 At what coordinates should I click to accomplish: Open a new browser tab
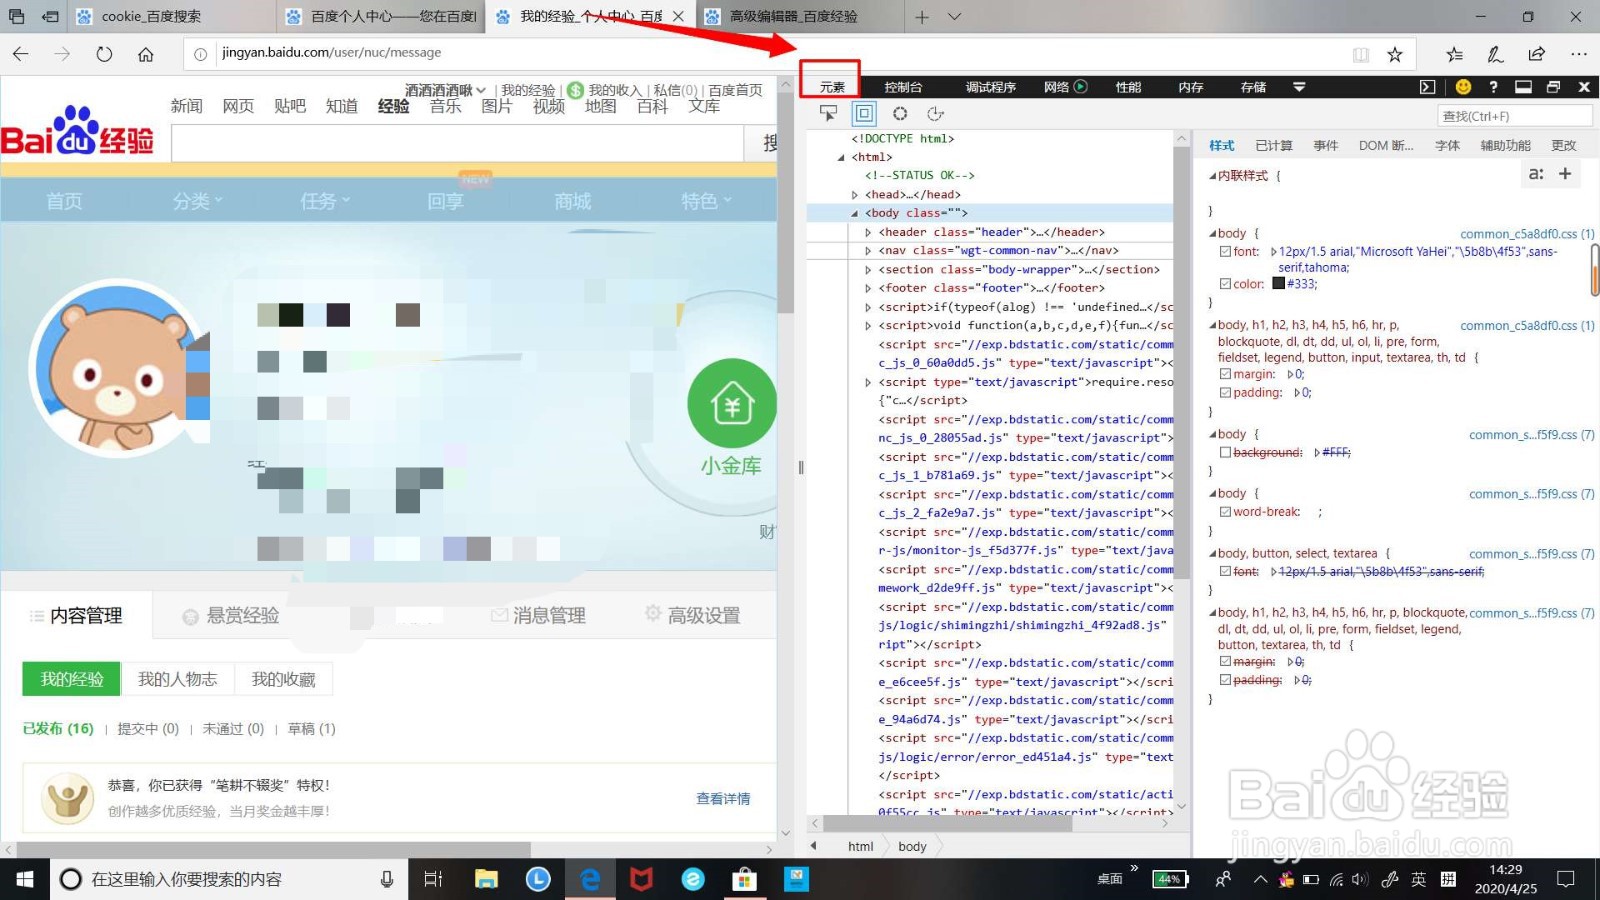tap(922, 17)
